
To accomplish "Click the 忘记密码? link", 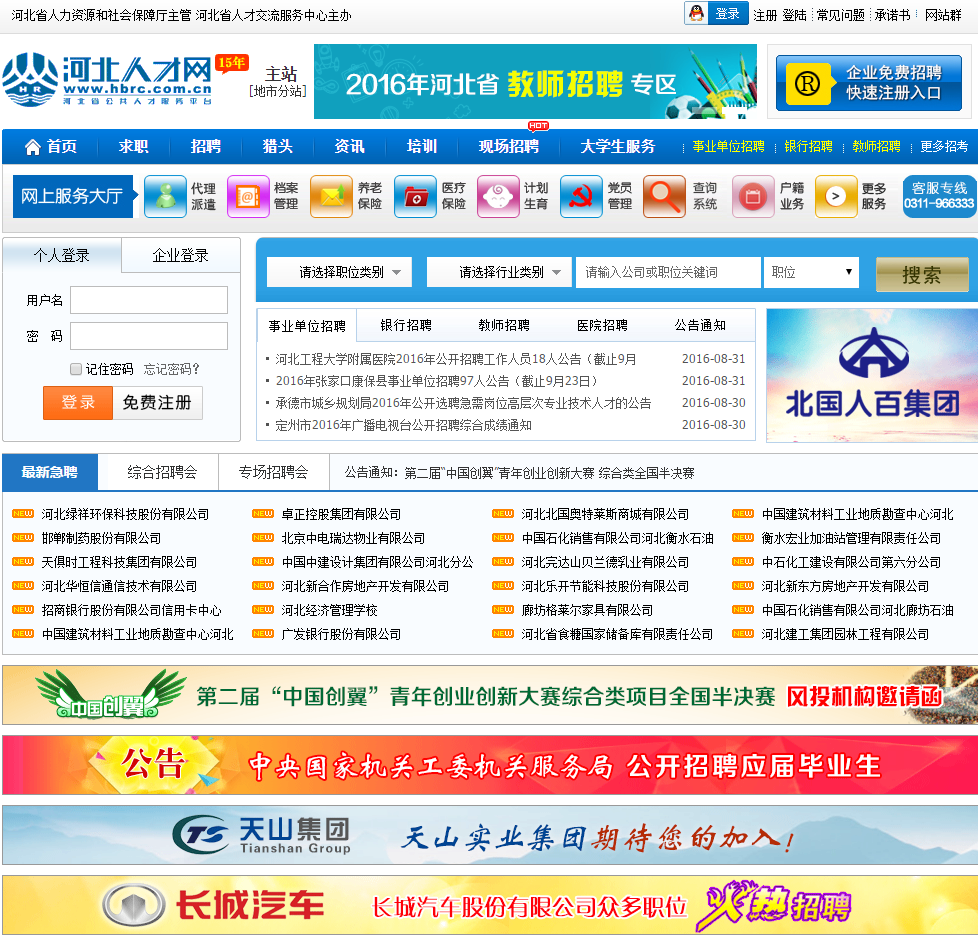I will pyautogui.click(x=172, y=369).
